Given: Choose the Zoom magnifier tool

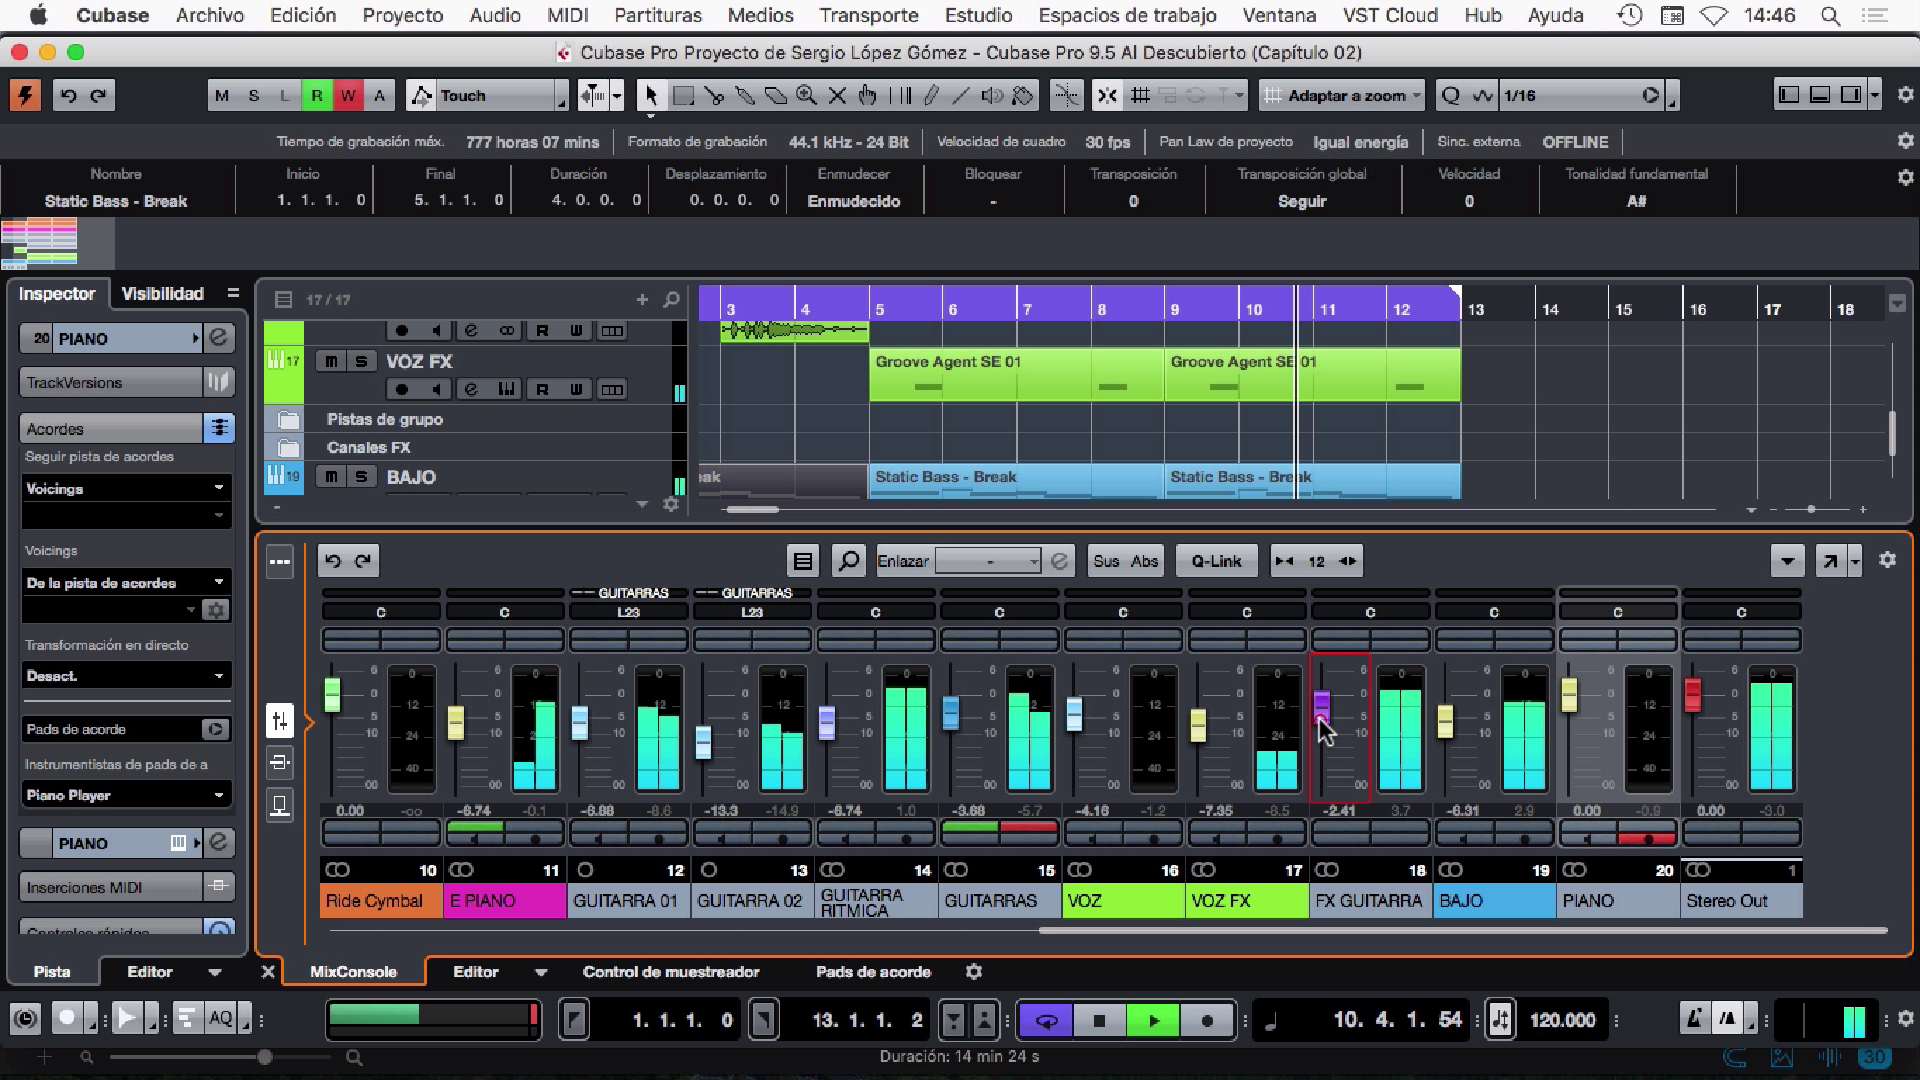Looking at the screenshot, I should 806,96.
